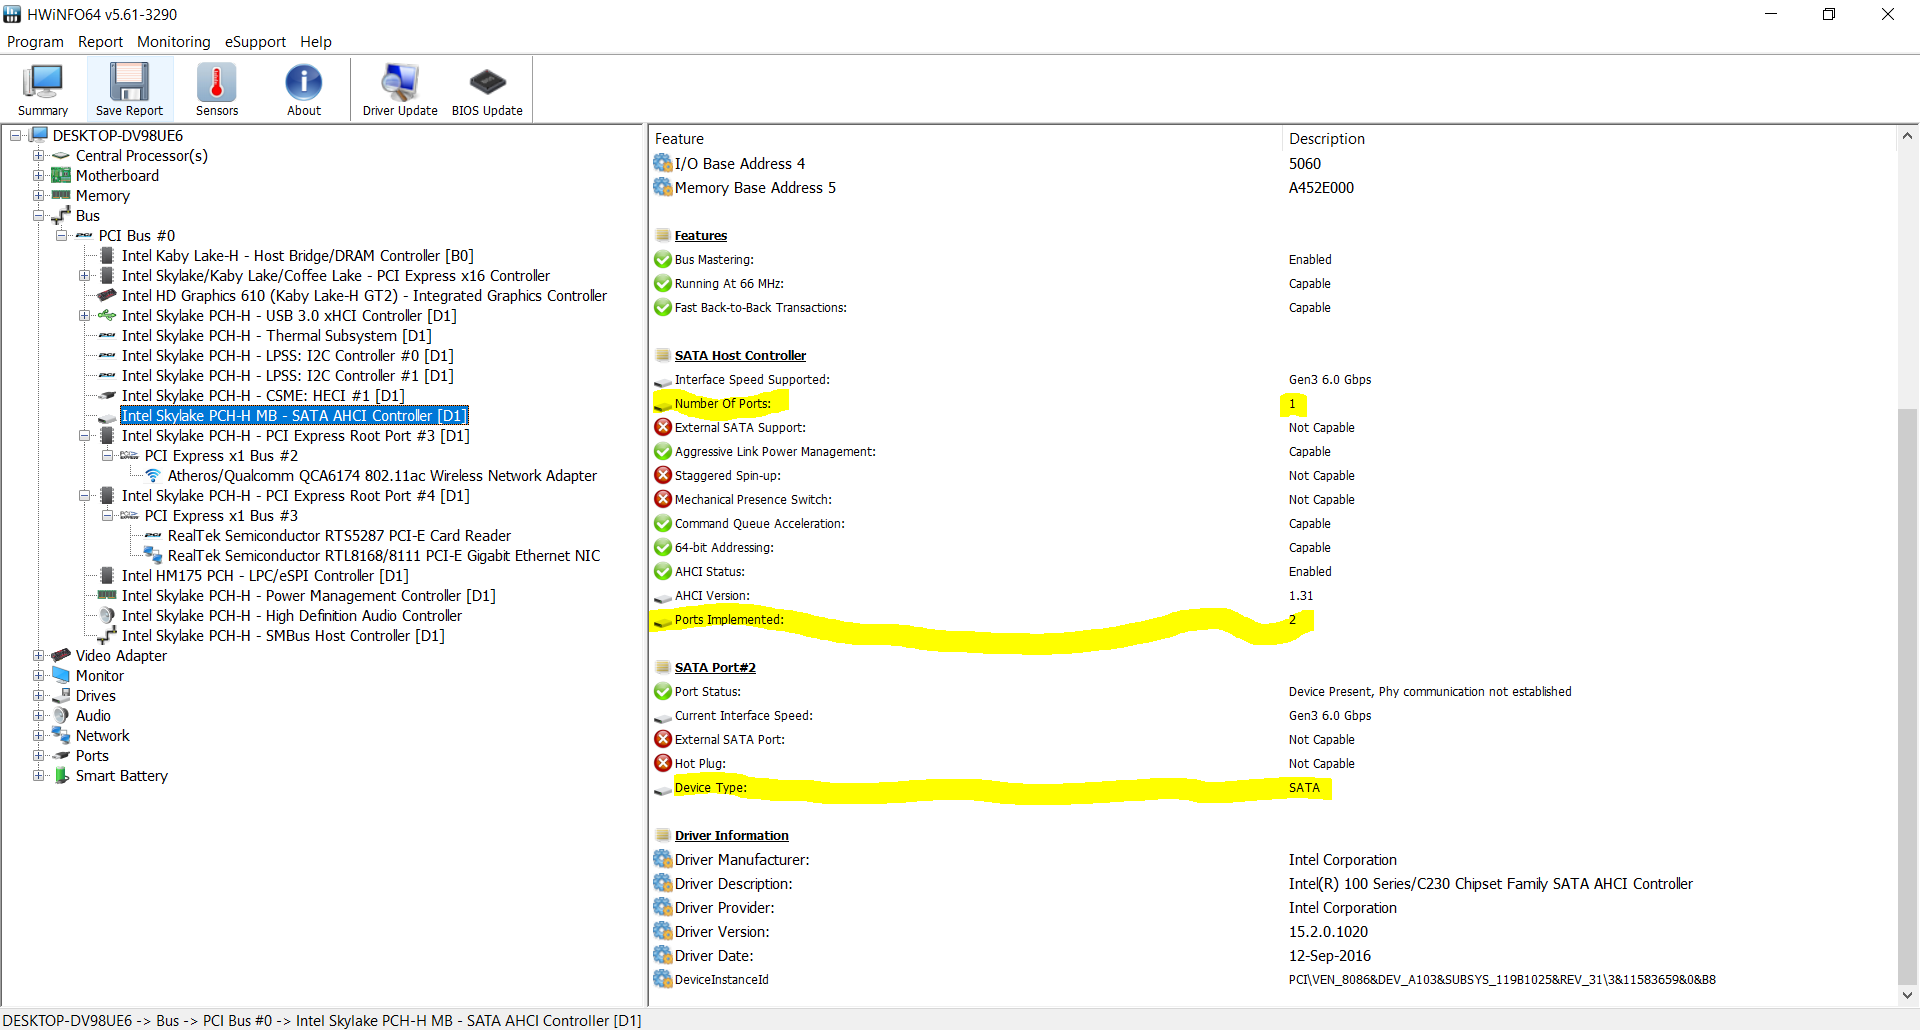Click the DeviceInstanceId value text
This screenshot has height=1030, width=1920.
tap(1502, 980)
